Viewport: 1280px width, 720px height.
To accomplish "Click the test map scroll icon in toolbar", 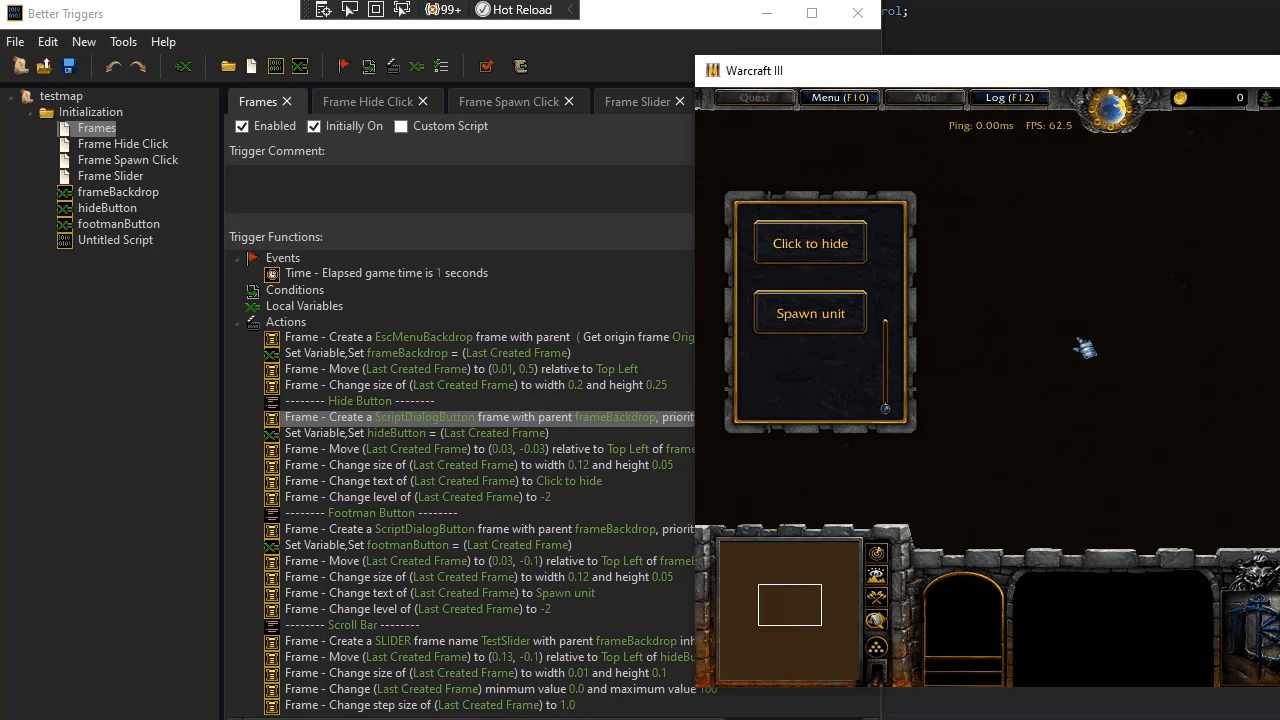I will pos(520,66).
